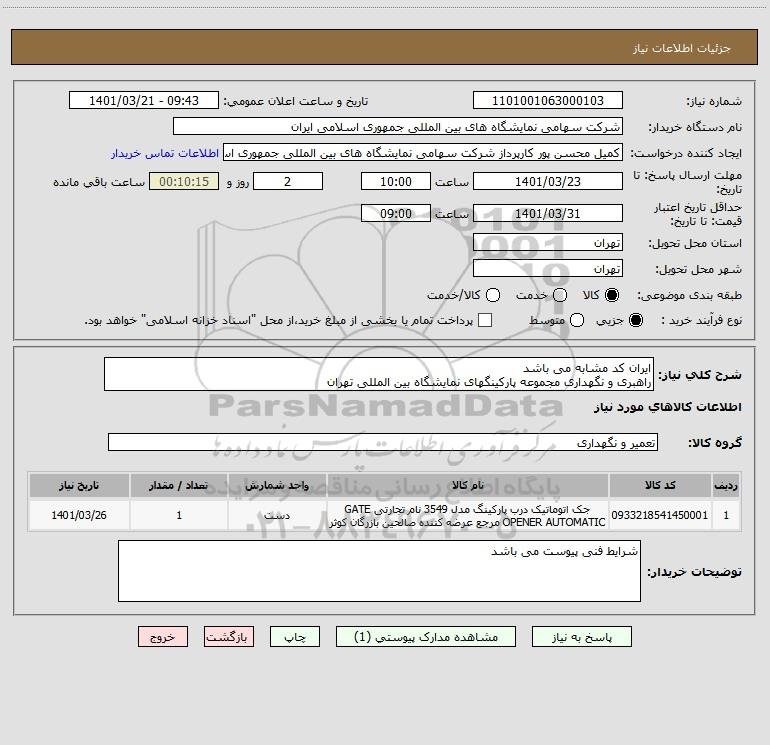Click the تاریخ نیاز column header
This screenshot has height=745, width=770.
(79, 486)
